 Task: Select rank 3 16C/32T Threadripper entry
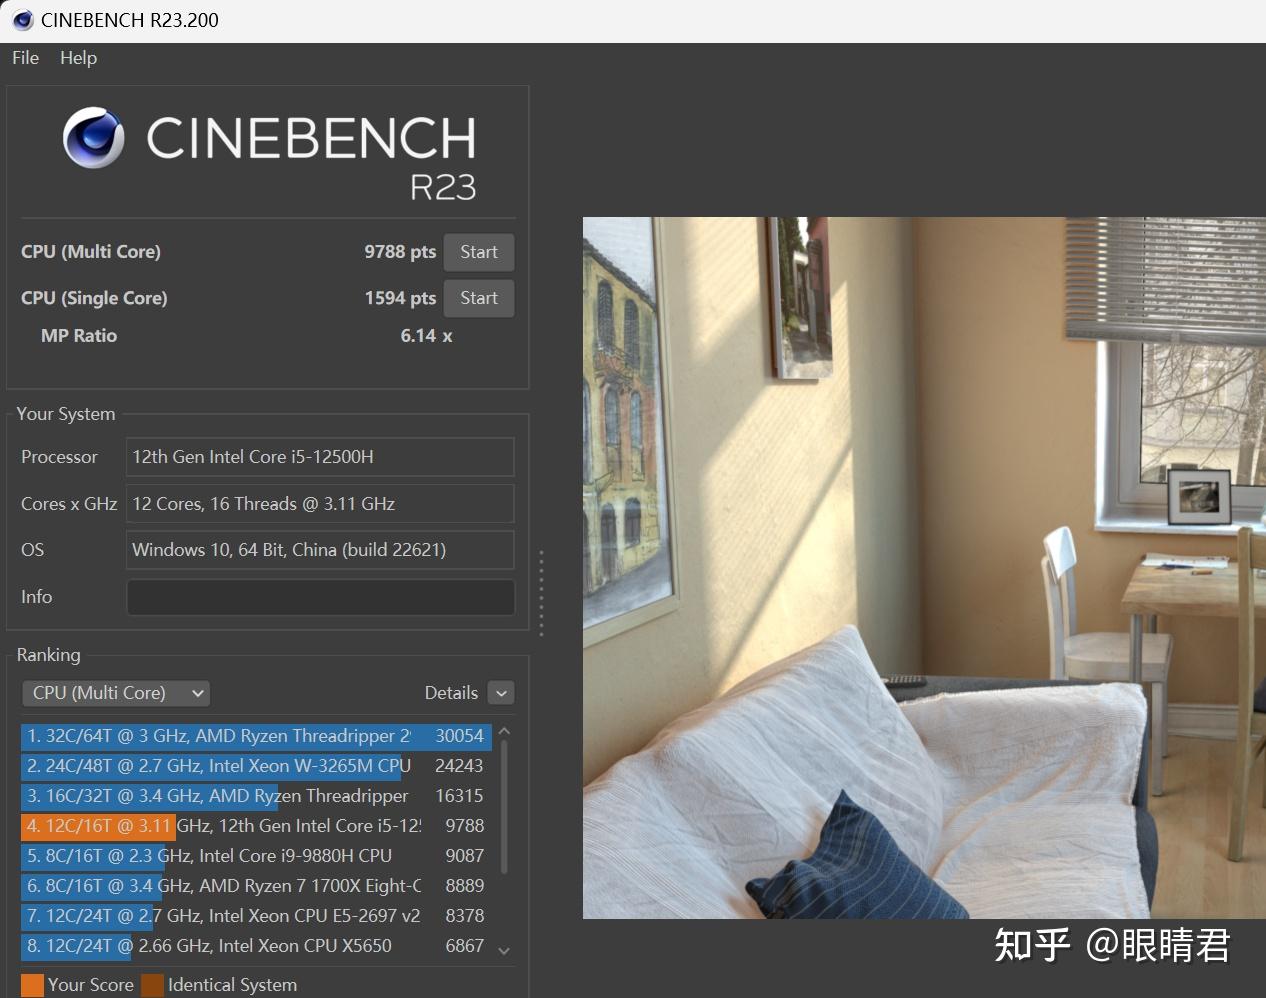click(x=256, y=796)
